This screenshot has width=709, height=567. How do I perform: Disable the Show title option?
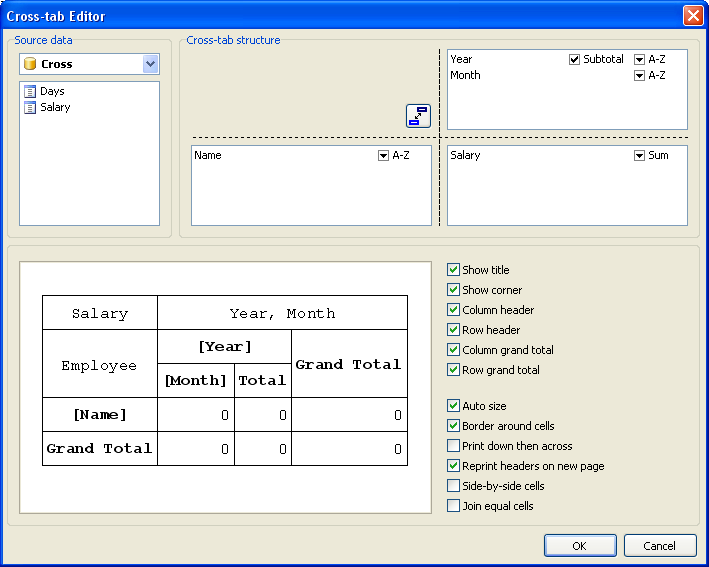[454, 270]
